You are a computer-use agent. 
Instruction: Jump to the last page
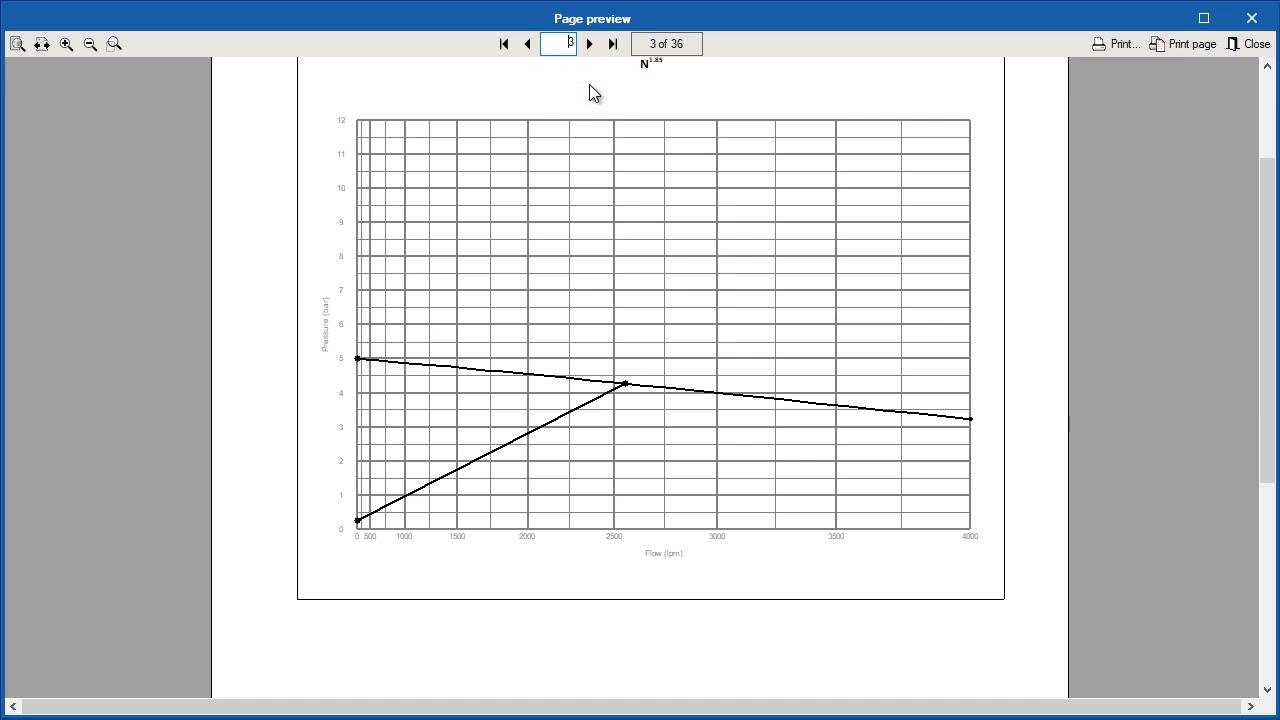[x=613, y=44]
